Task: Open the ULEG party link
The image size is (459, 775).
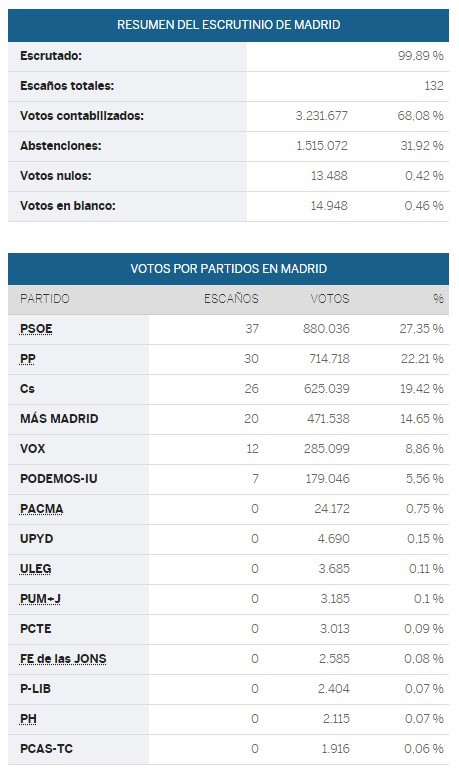Action: pos(36,569)
